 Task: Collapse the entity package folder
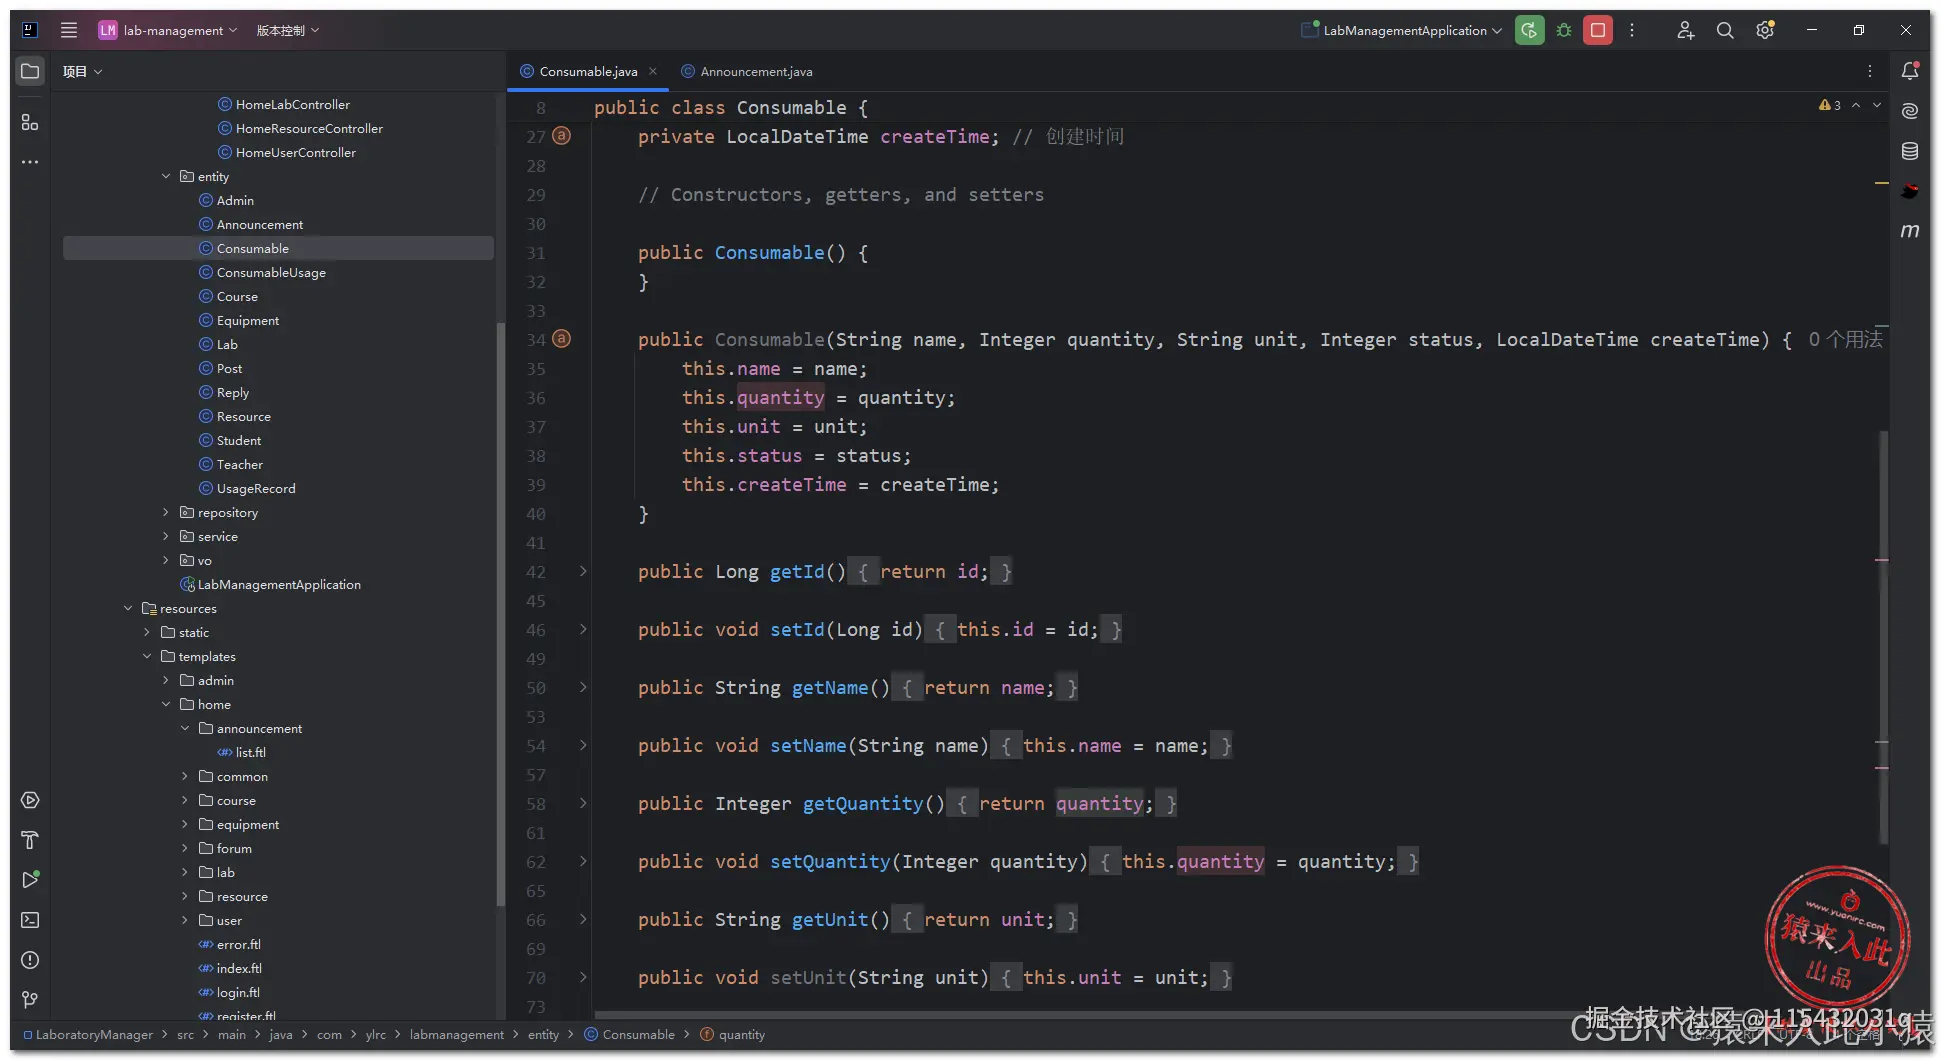coord(166,176)
